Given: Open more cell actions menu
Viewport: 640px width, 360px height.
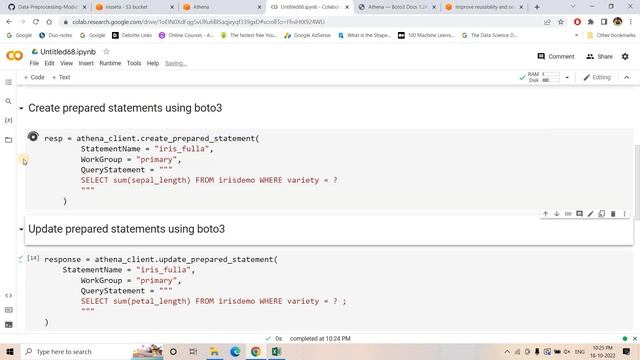Looking at the screenshot, I should pyautogui.click(x=624, y=214).
